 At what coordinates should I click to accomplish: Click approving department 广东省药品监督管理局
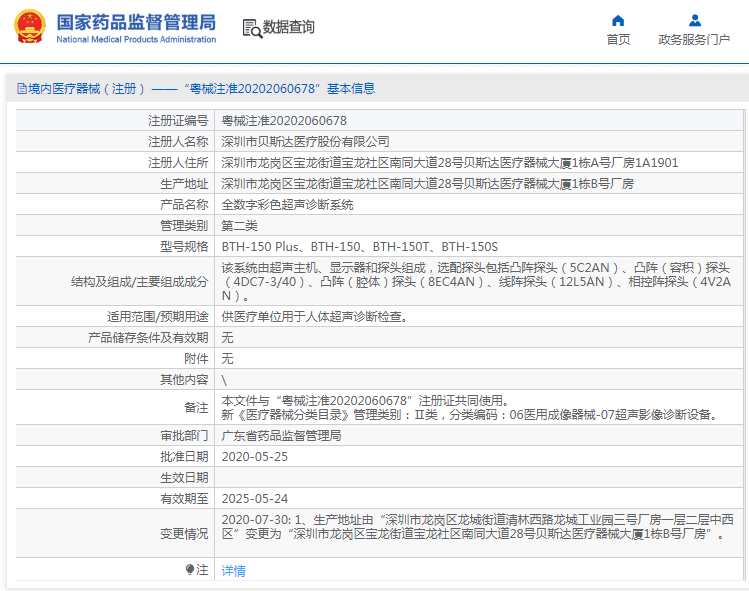pyautogui.click(x=281, y=435)
